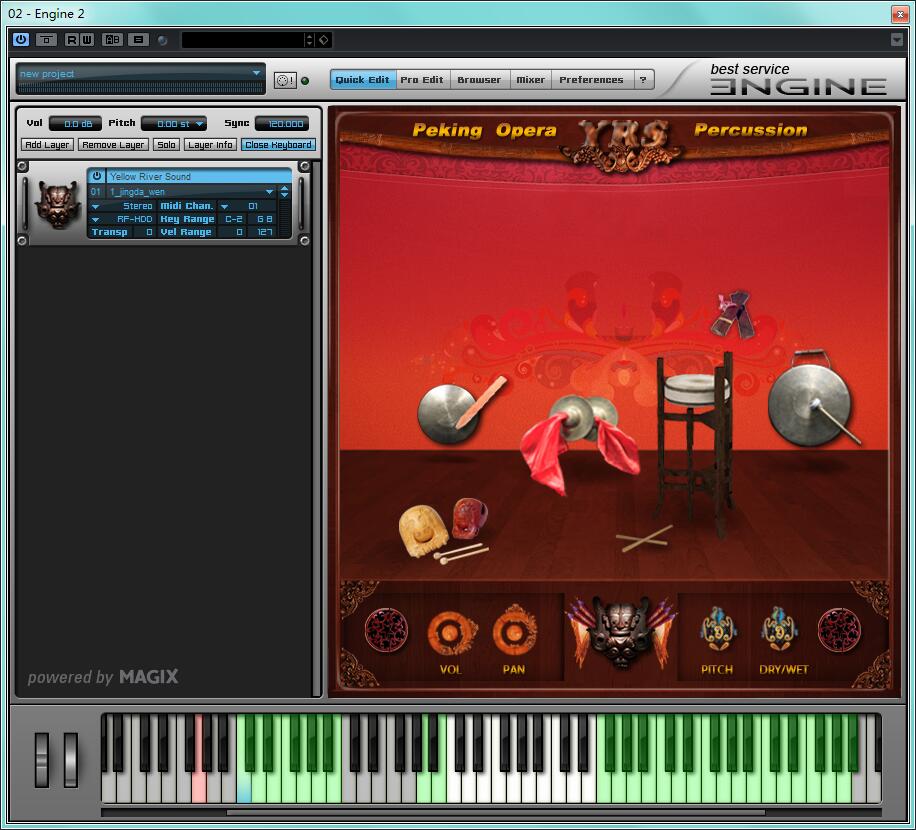Click the MIDI panic icon
Image resolution: width=916 pixels, height=830 pixels.
click(x=285, y=81)
